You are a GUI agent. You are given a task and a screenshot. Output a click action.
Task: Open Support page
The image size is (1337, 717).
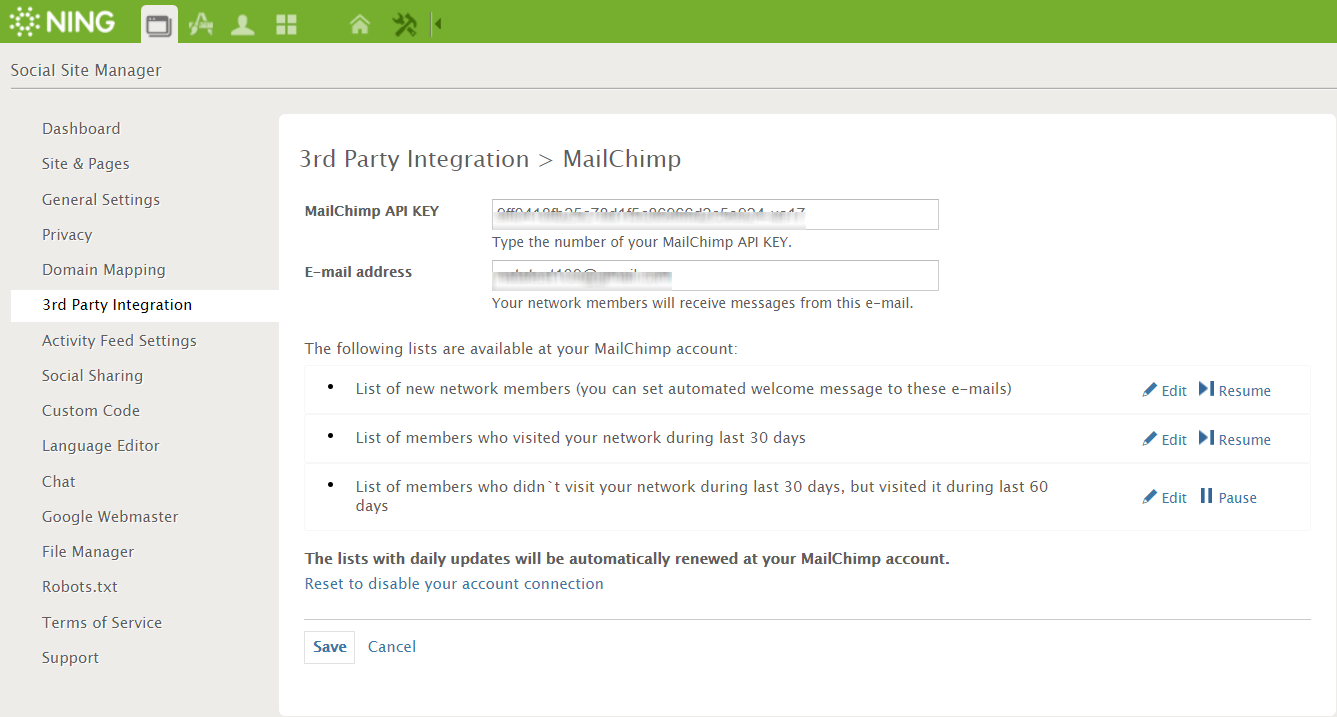click(70, 657)
